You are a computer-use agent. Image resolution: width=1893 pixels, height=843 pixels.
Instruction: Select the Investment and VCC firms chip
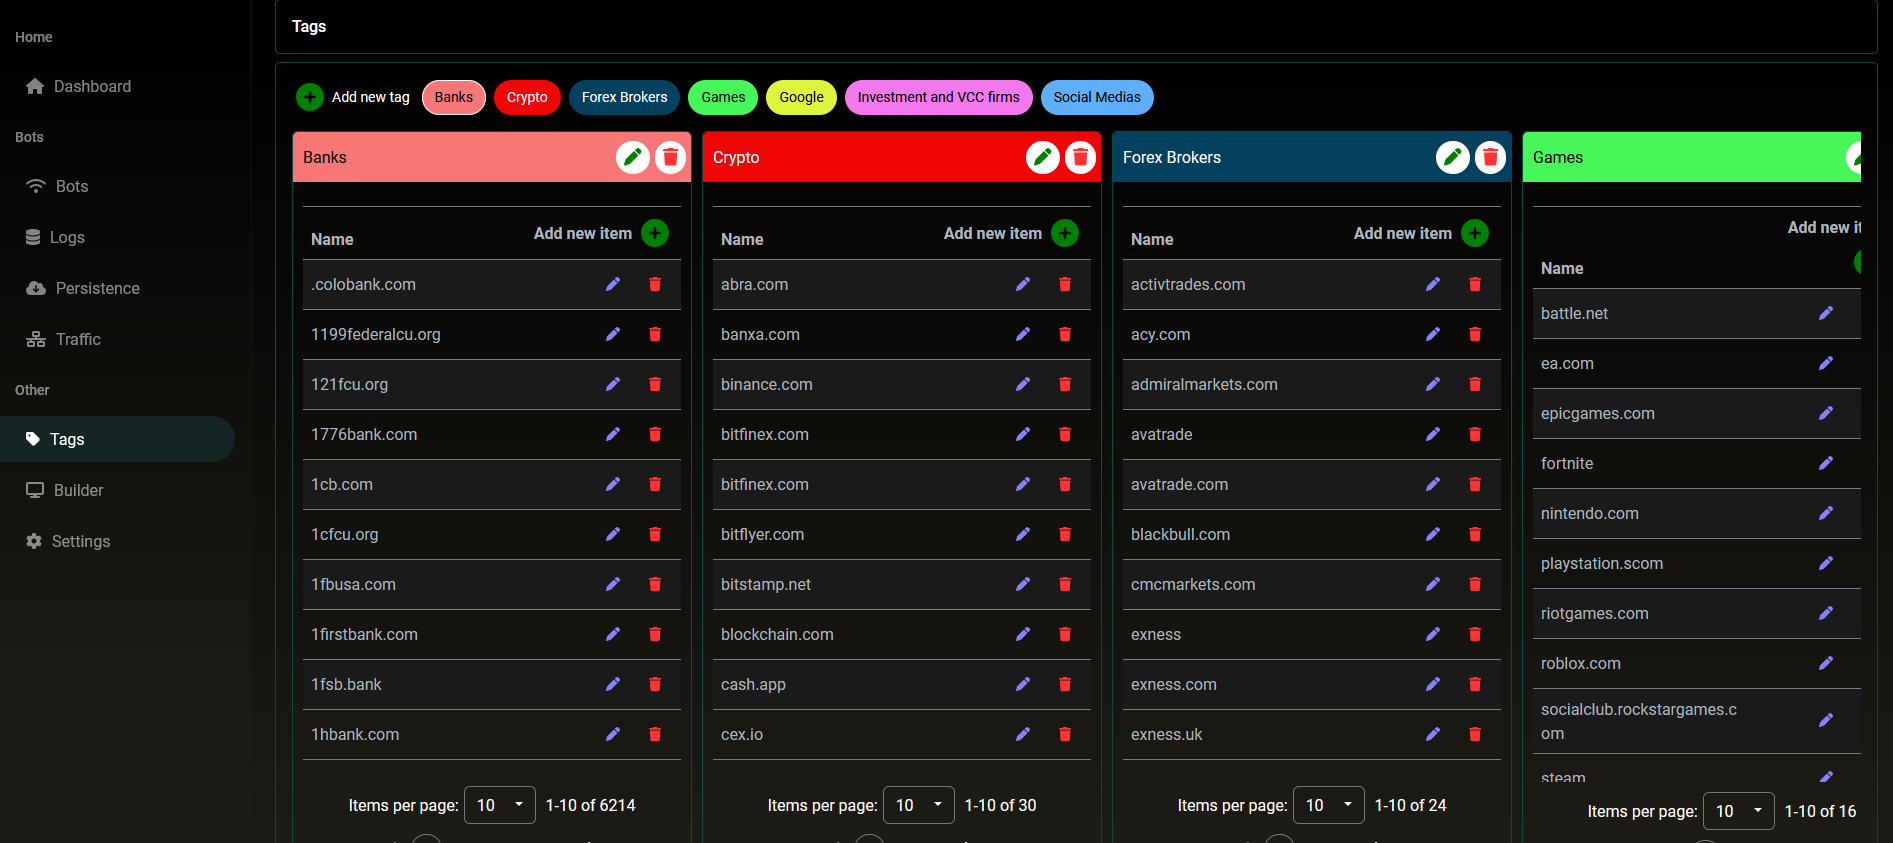click(x=939, y=97)
